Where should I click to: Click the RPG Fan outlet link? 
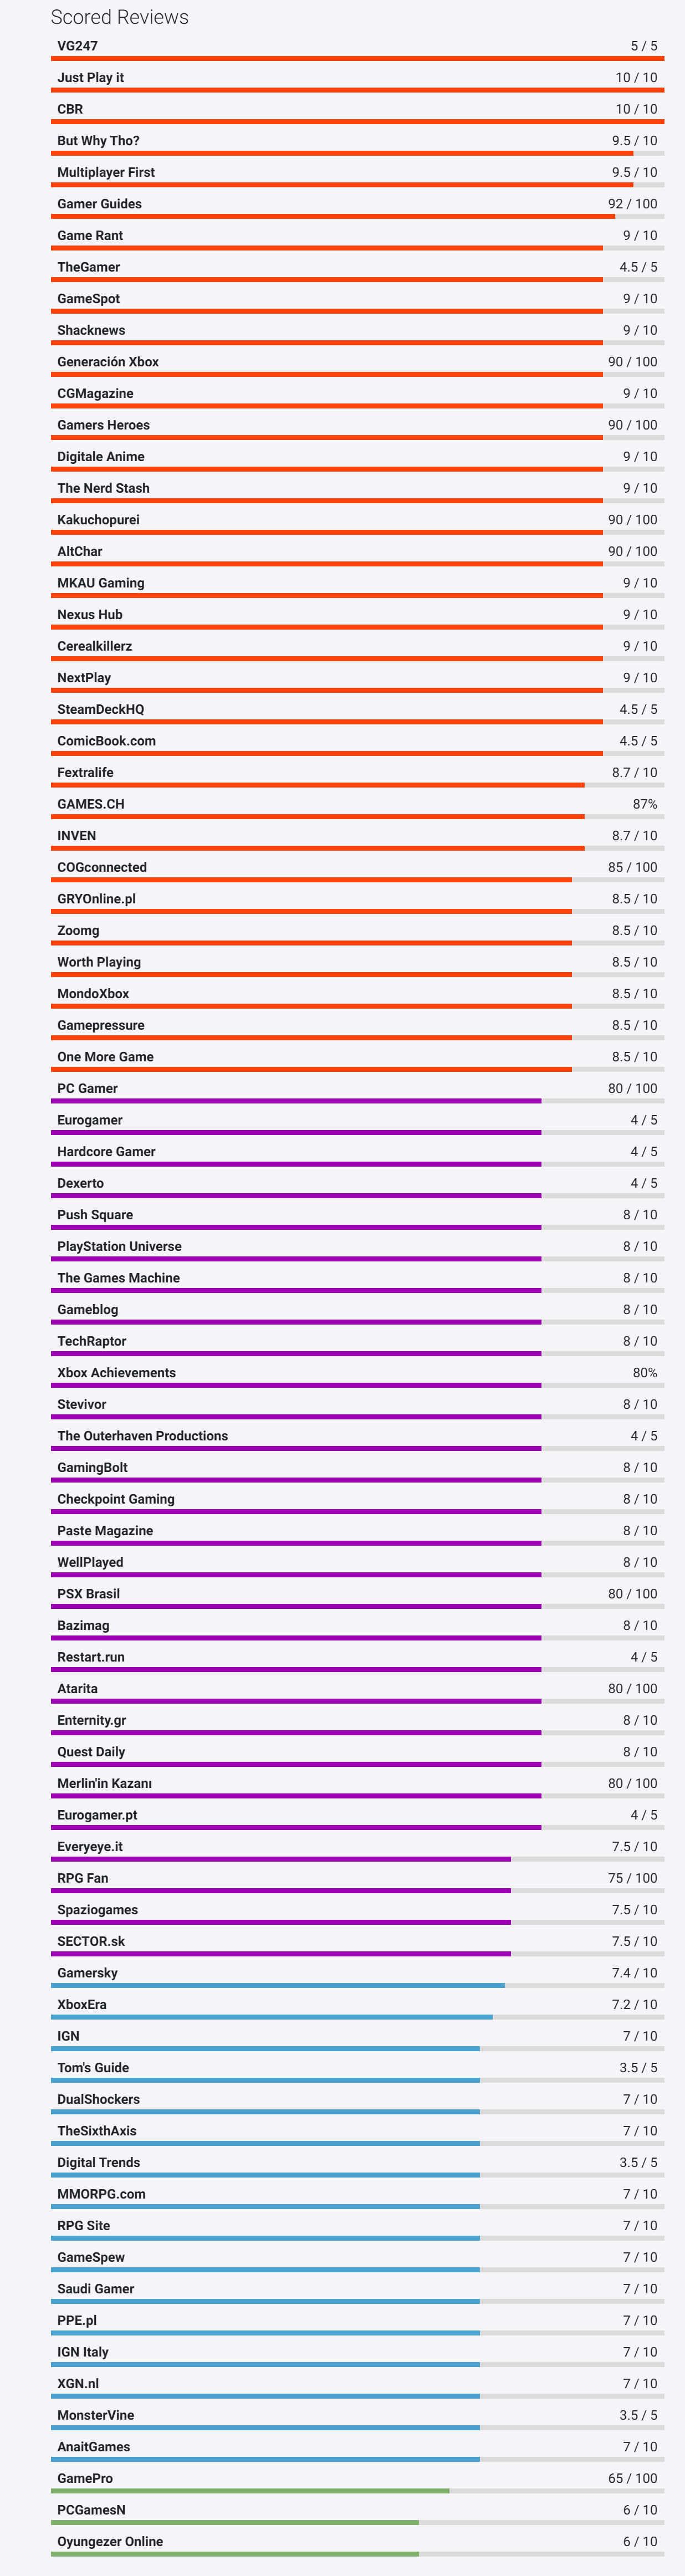[82, 1878]
